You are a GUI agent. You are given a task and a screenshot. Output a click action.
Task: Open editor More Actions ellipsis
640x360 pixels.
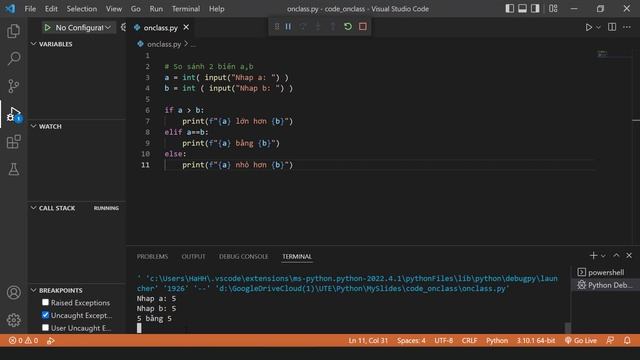pyautogui.click(x=627, y=27)
